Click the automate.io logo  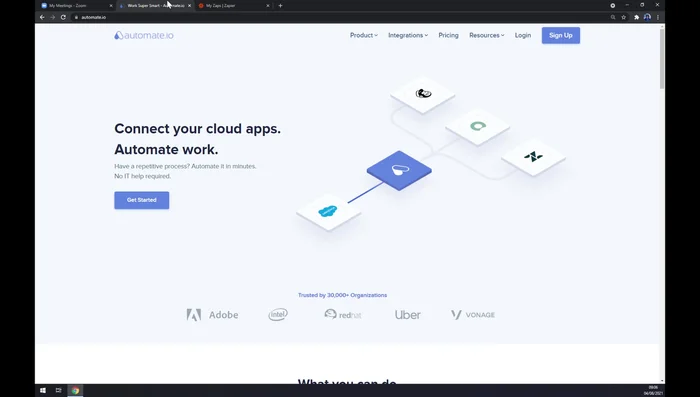(144, 35)
